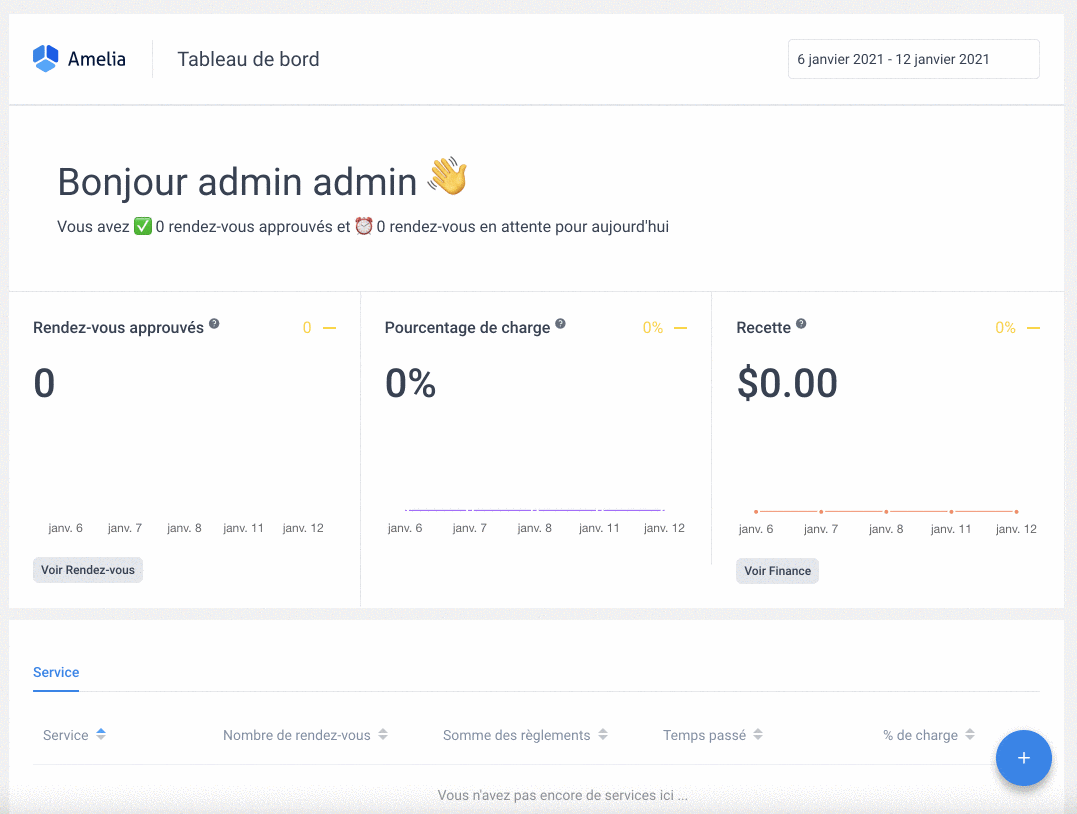The width and height of the screenshot is (1077, 814).
Task: Sort by Service column arrows
Action: 101,734
